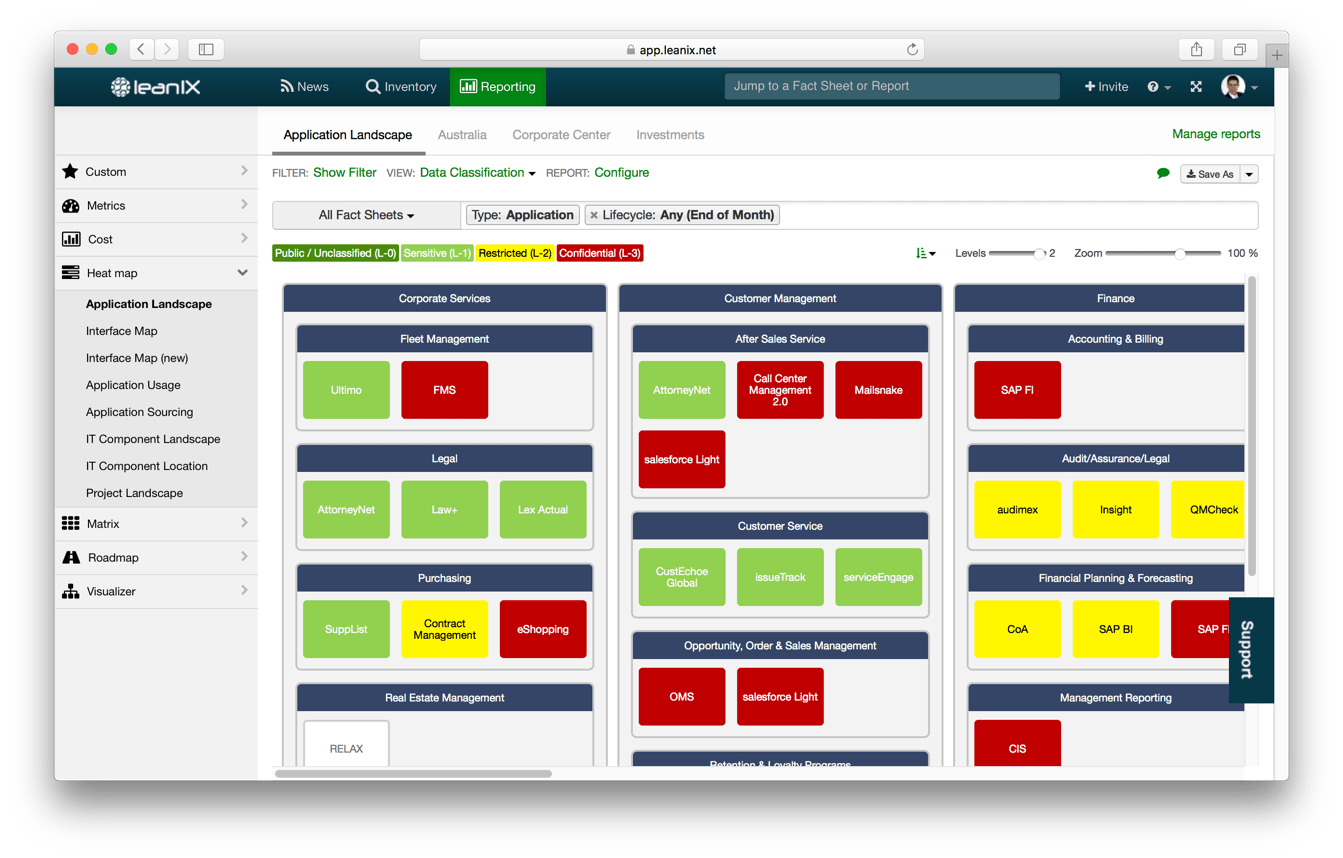Click the browser back arrow
Screen dimensions: 1343x858
tap(141, 49)
